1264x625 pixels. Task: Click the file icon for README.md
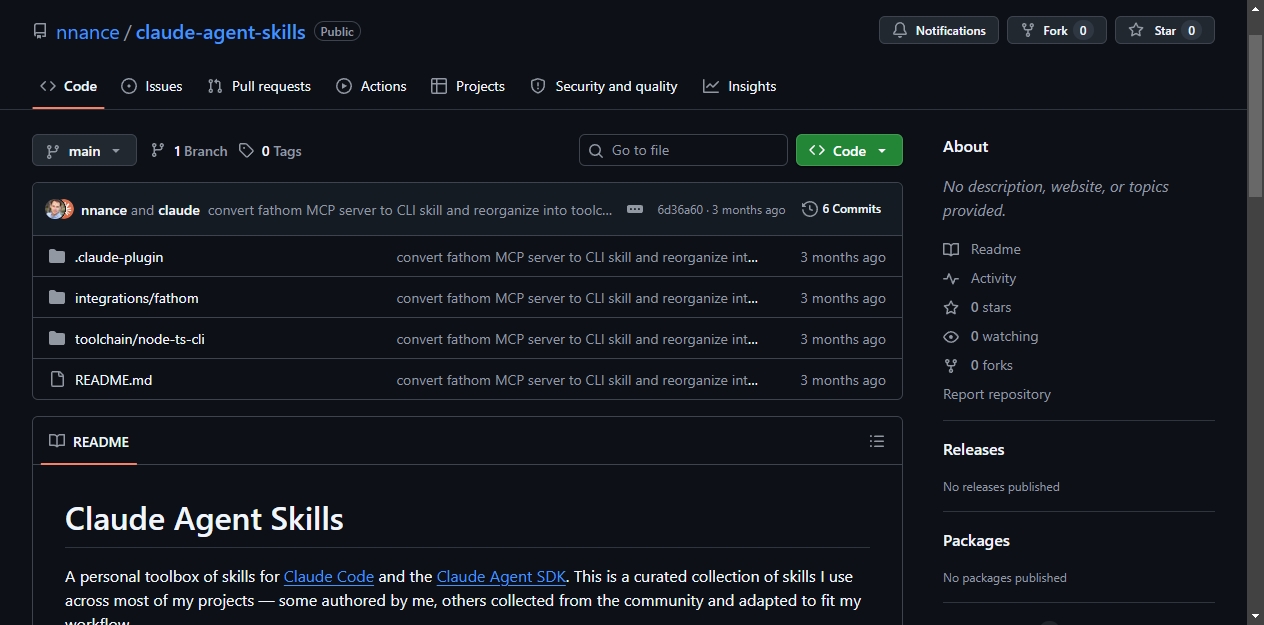click(57, 380)
